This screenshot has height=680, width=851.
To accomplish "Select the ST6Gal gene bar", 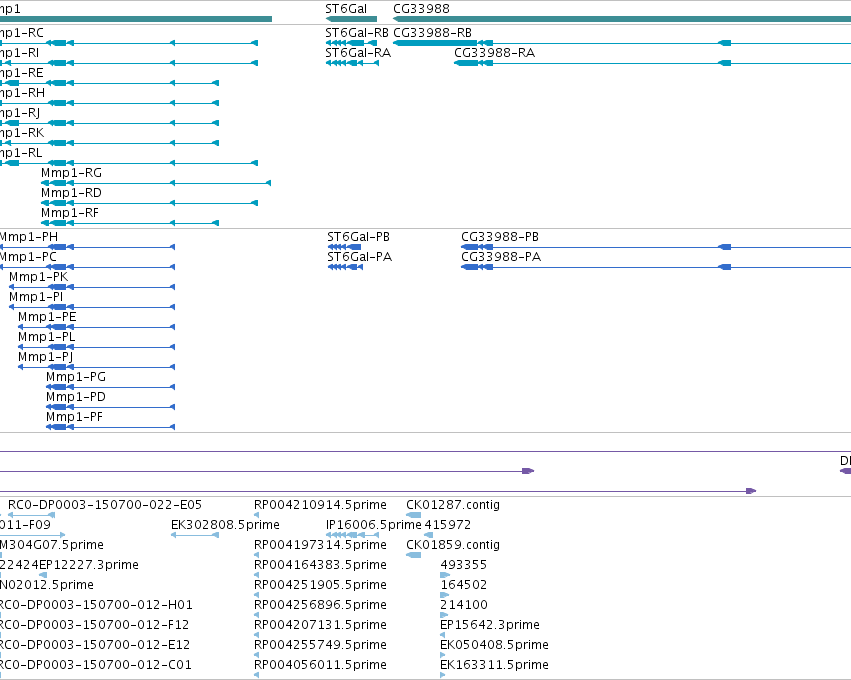I will [x=351, y=19].
